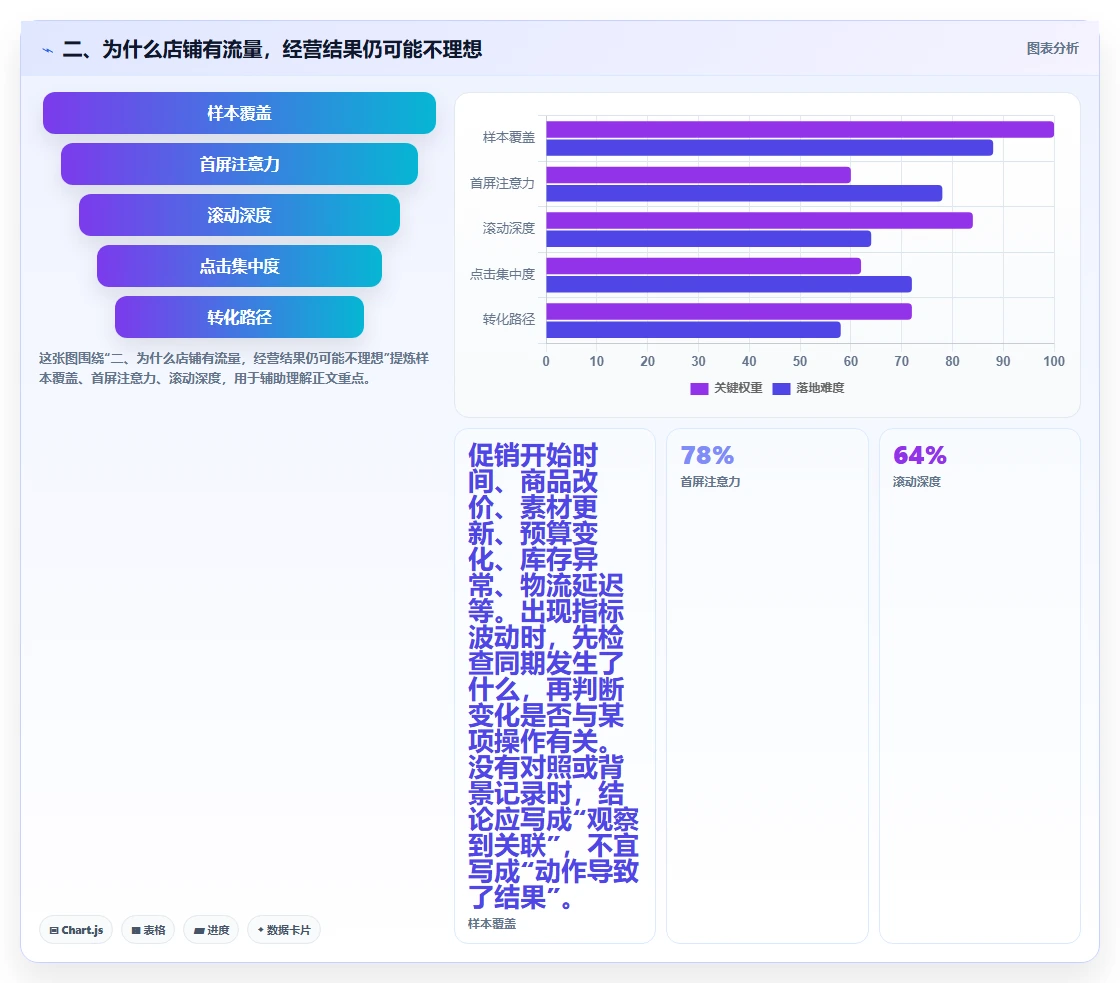1120x983 pixels.
Task: Select the 转化路径 funnel stage
Action: [x=239, y=317]
